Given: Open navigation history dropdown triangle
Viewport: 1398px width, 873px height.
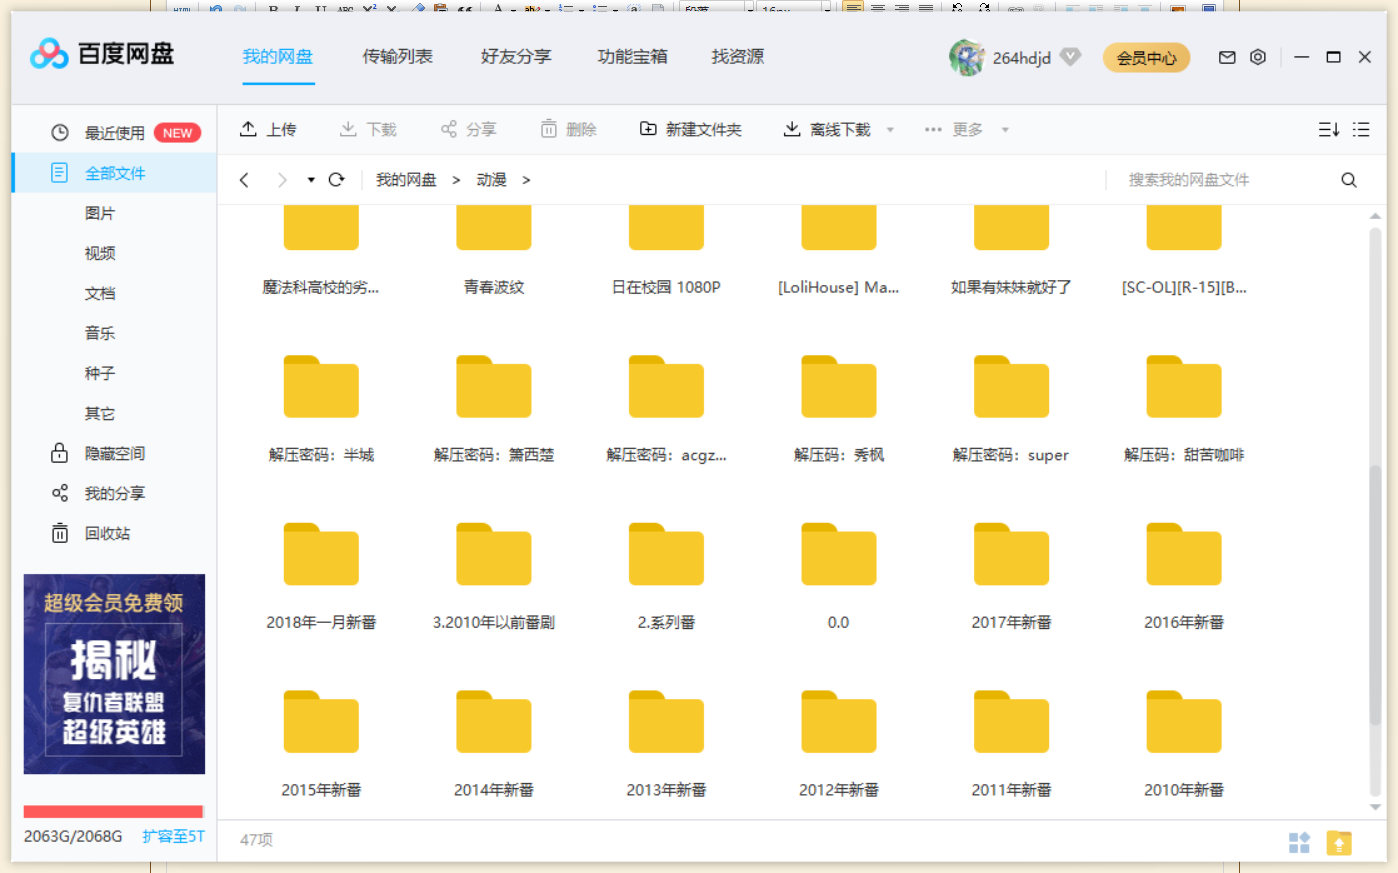Looking at the screenshot, I should click(x=311, y=180).
